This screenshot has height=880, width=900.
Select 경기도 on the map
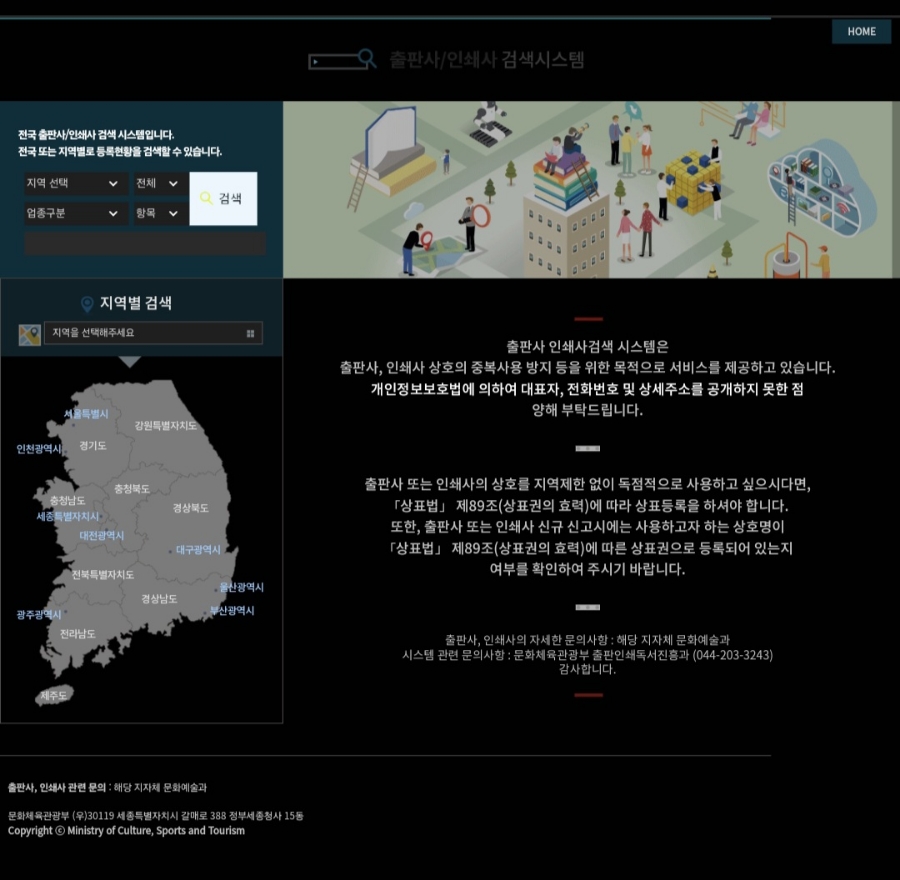(x=93, y=445)
